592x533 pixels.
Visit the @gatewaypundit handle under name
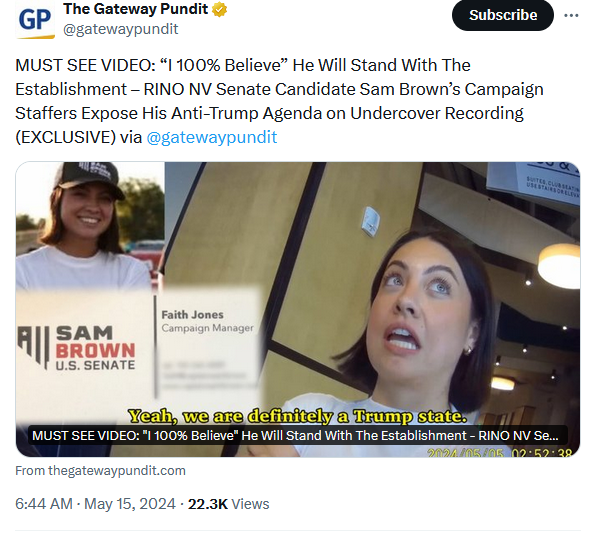(x=120, y=29)
